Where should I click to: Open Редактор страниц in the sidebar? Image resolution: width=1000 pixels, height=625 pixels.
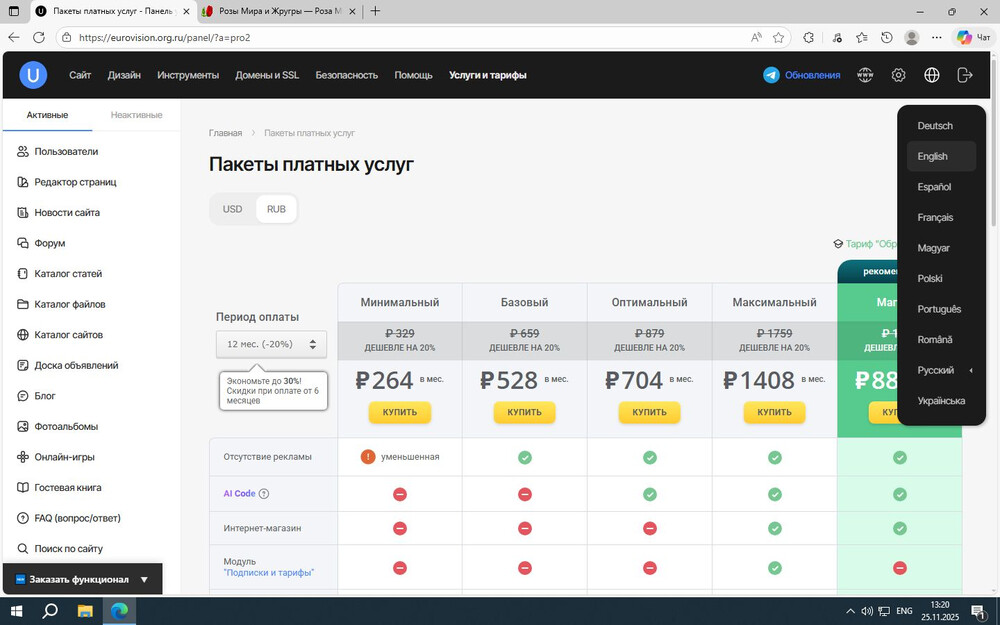(75, 182)
